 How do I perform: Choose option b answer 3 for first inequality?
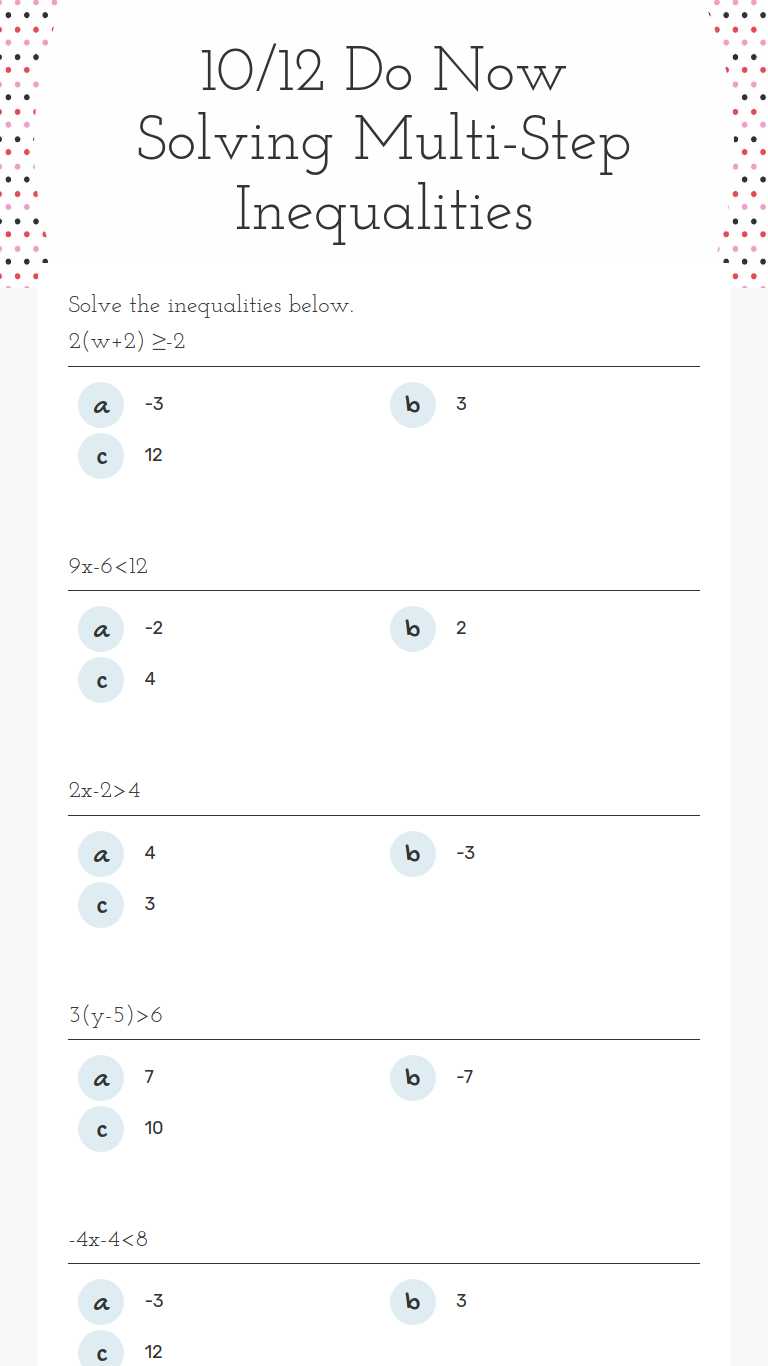point(413,405)
